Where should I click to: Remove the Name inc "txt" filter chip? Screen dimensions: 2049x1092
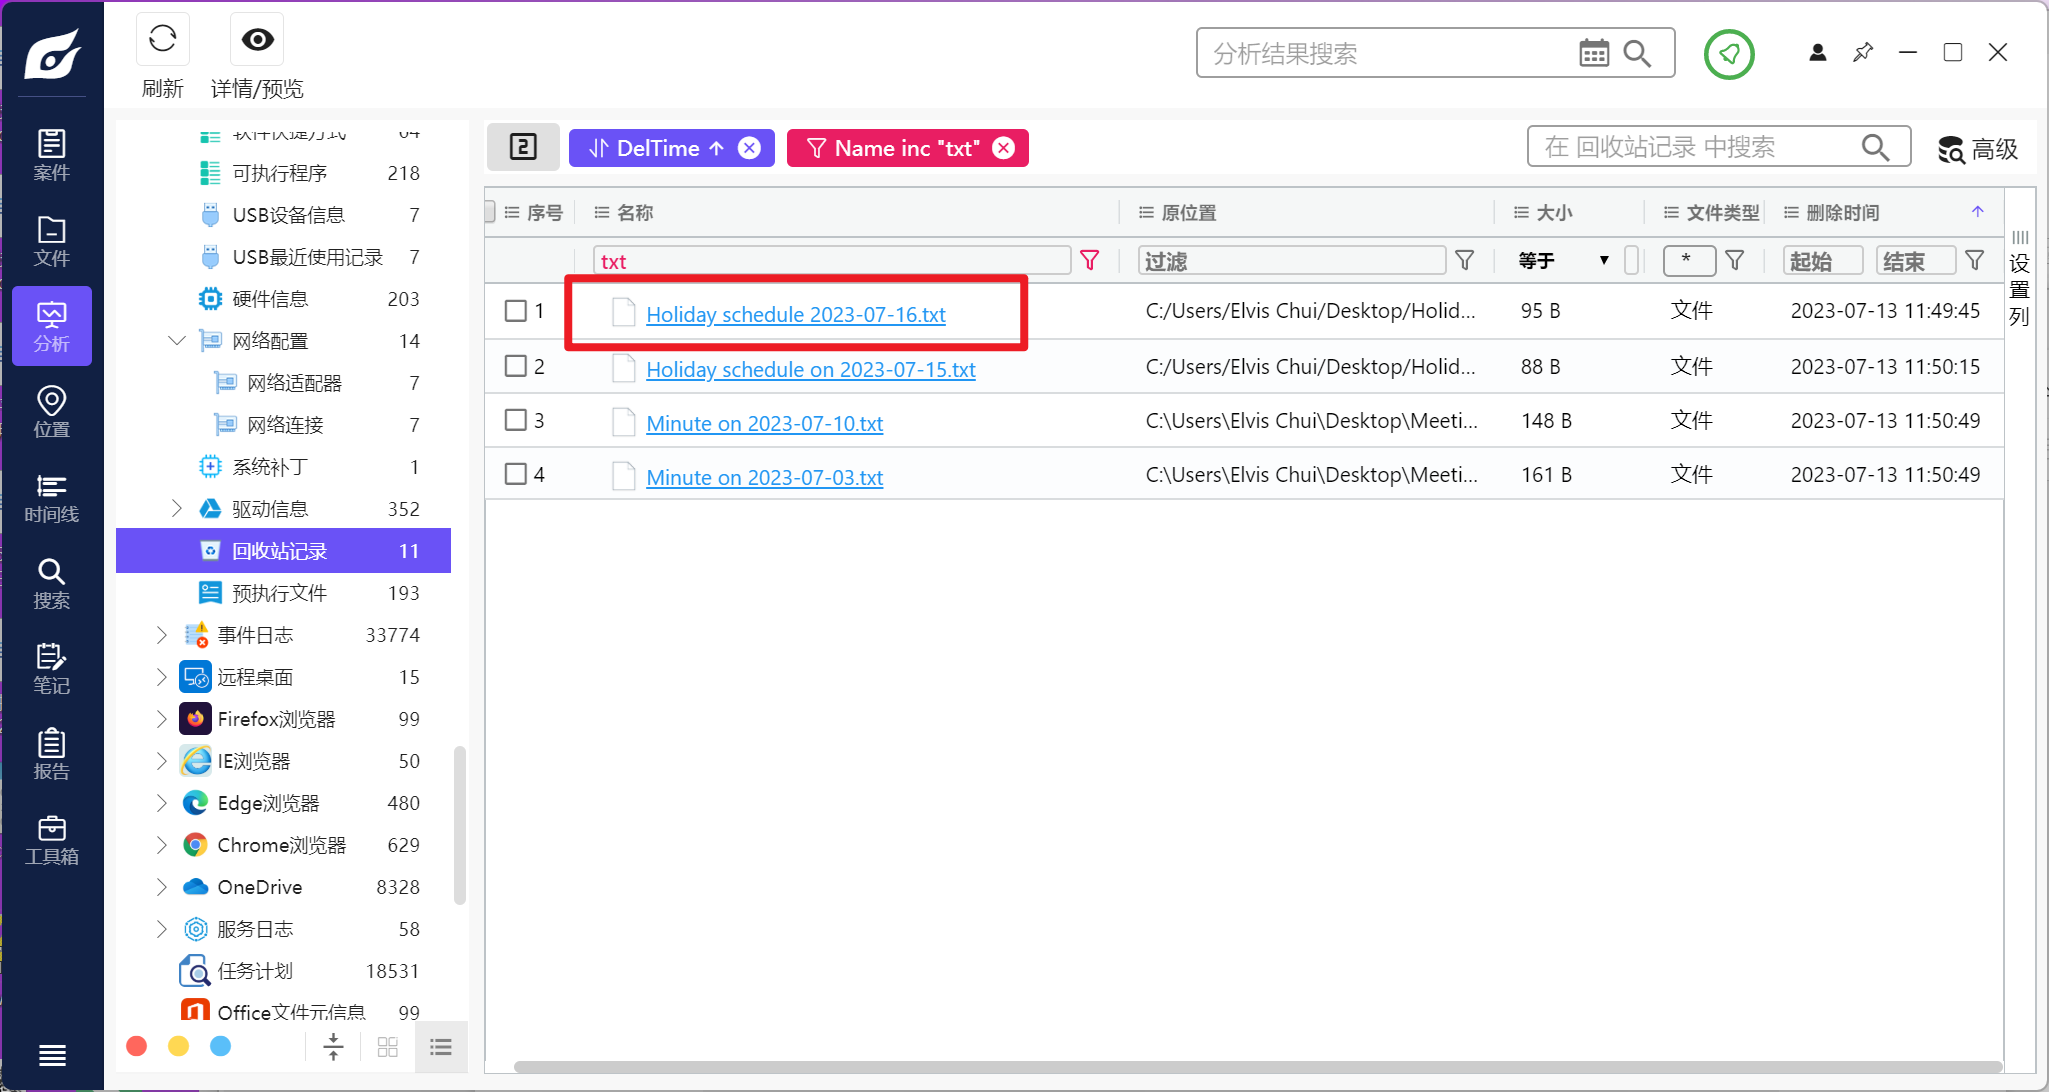click(x=1003, y=148)
